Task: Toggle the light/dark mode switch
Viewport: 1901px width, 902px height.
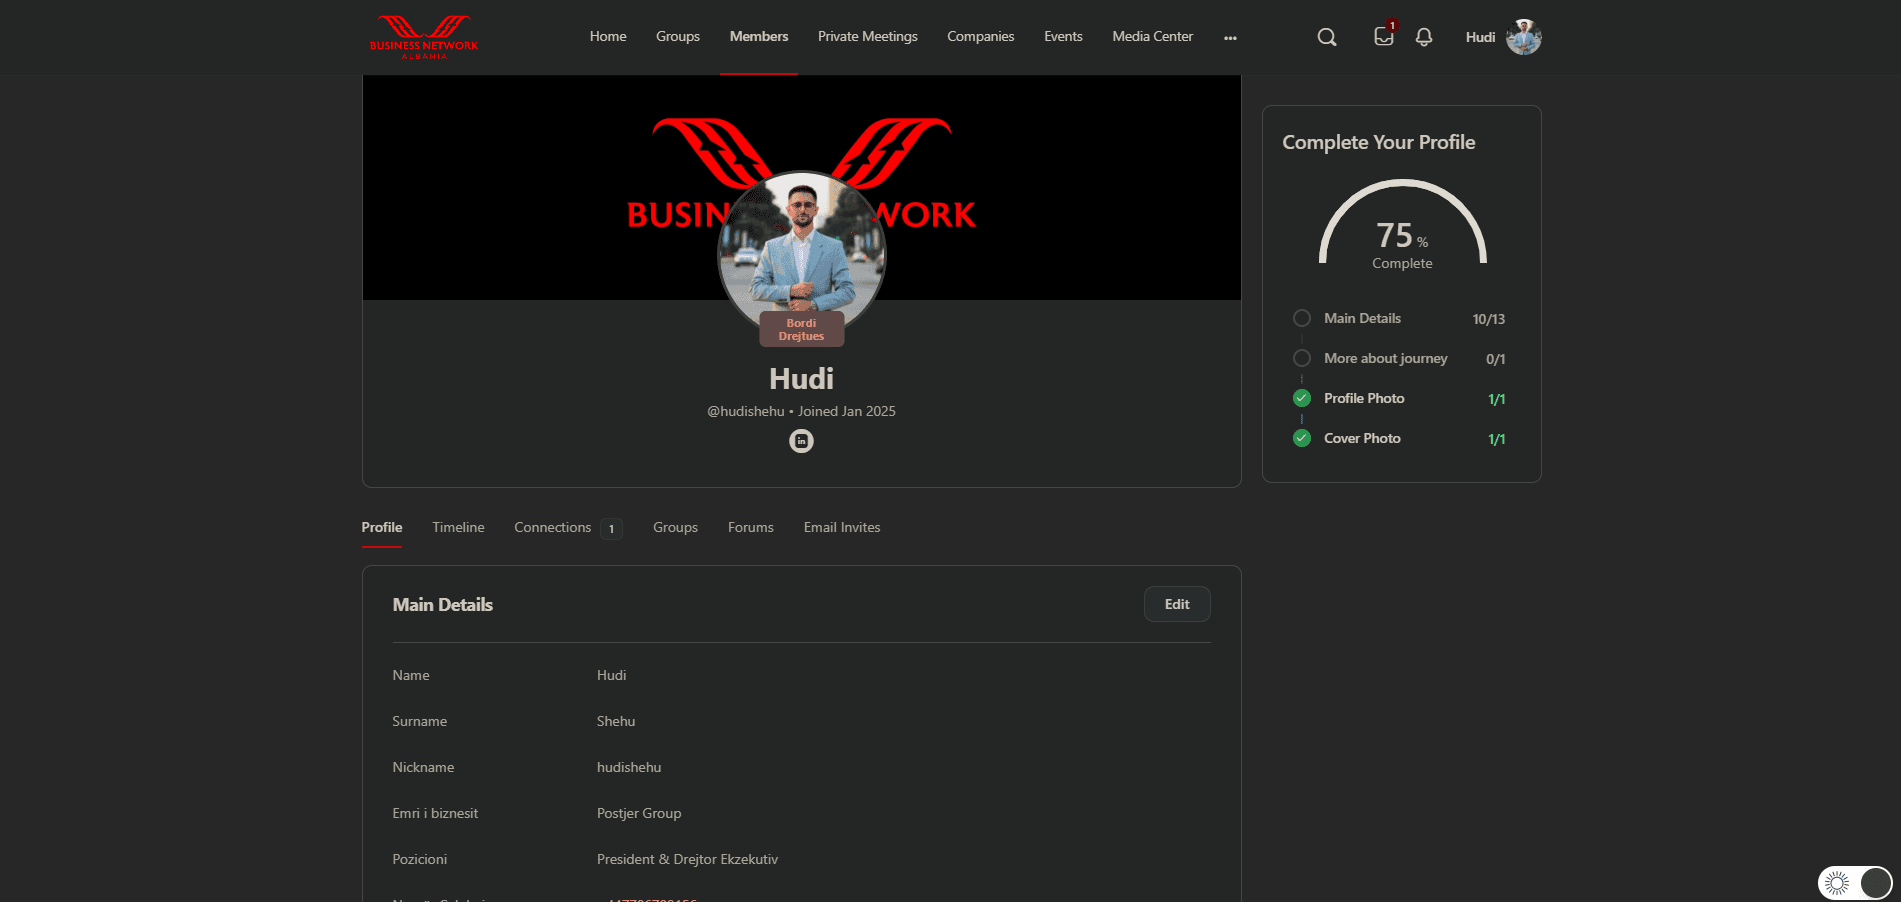Action: coord(1855,883)
